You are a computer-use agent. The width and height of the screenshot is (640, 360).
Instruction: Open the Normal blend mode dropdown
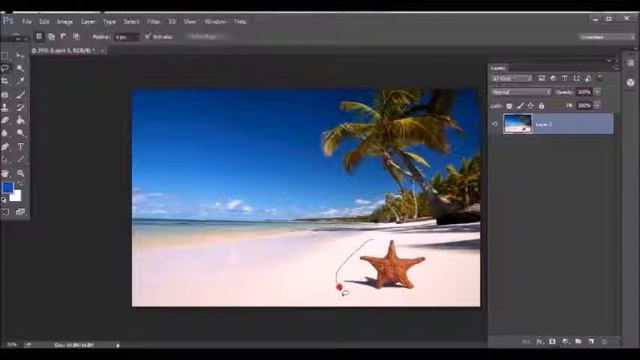point(521,92)
